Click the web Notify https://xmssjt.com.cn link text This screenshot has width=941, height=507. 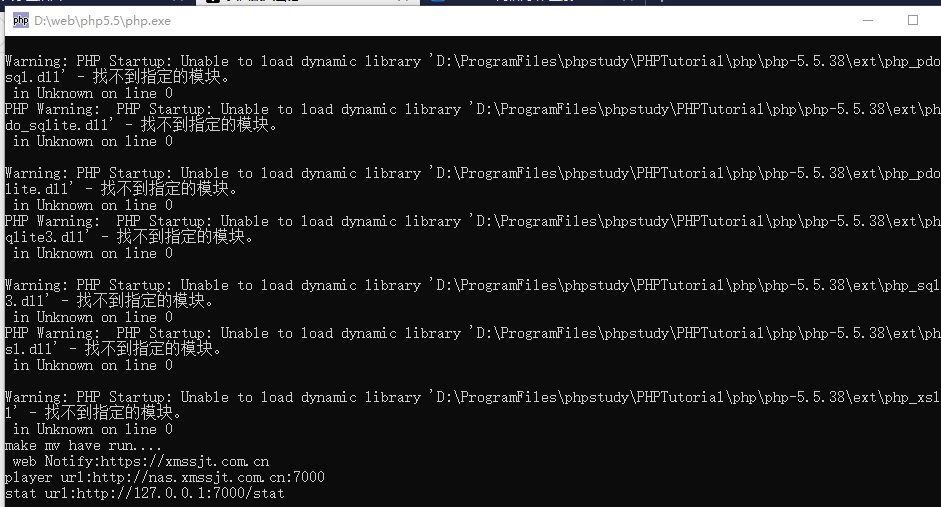coord(141,461)
